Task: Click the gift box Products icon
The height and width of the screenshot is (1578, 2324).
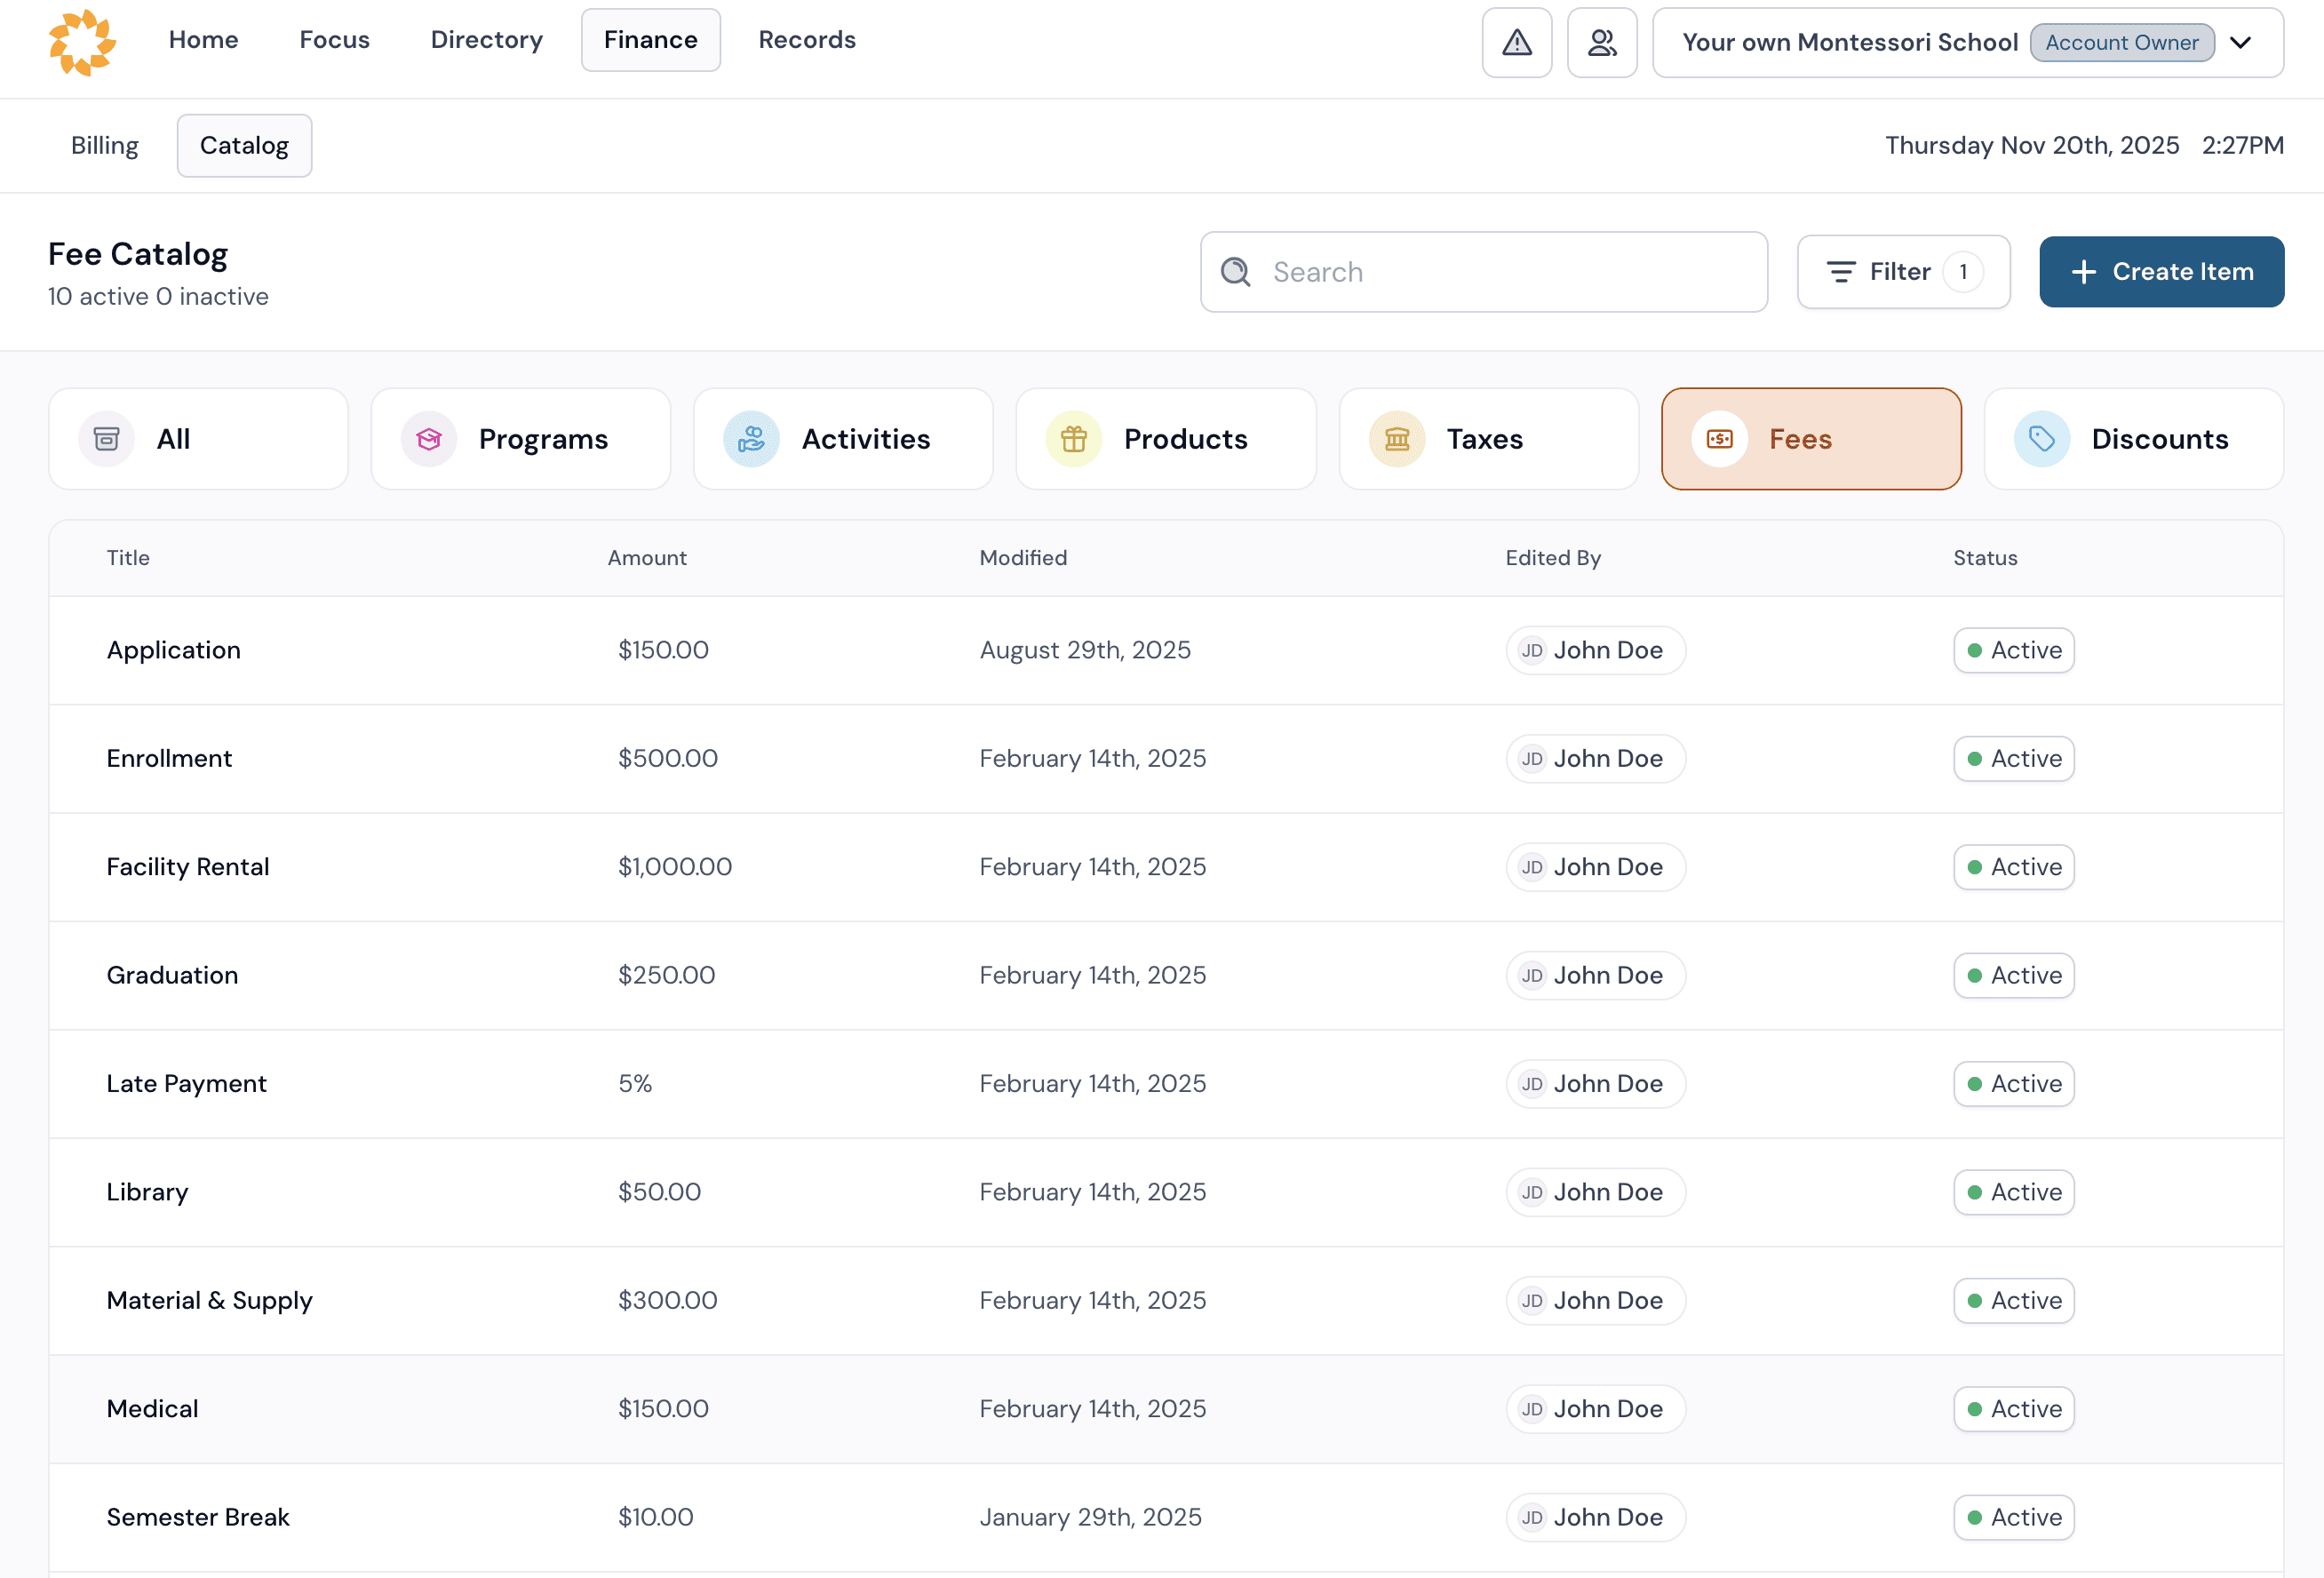Action: click(x=1074, y=439)
